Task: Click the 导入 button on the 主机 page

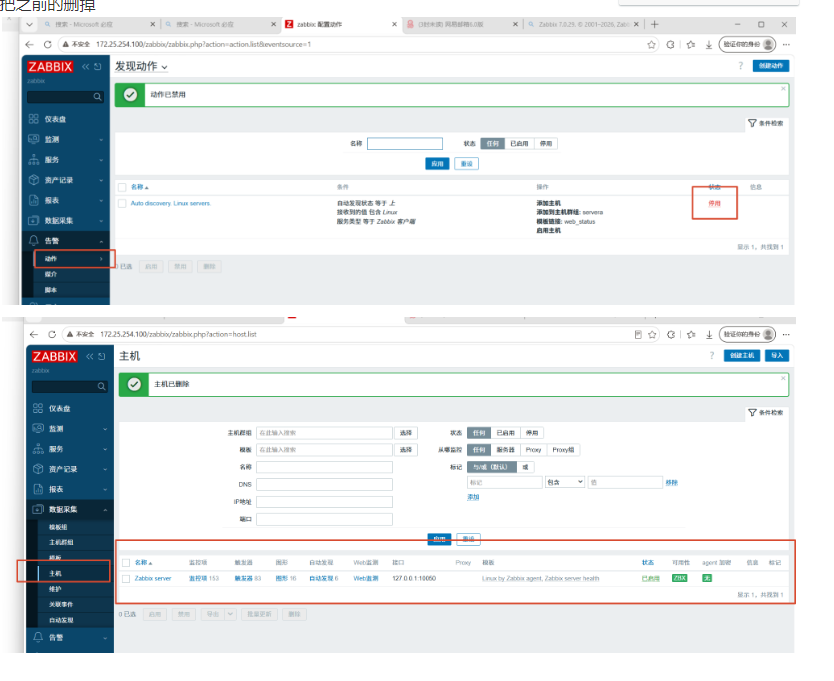Action: tap(777, 355)
